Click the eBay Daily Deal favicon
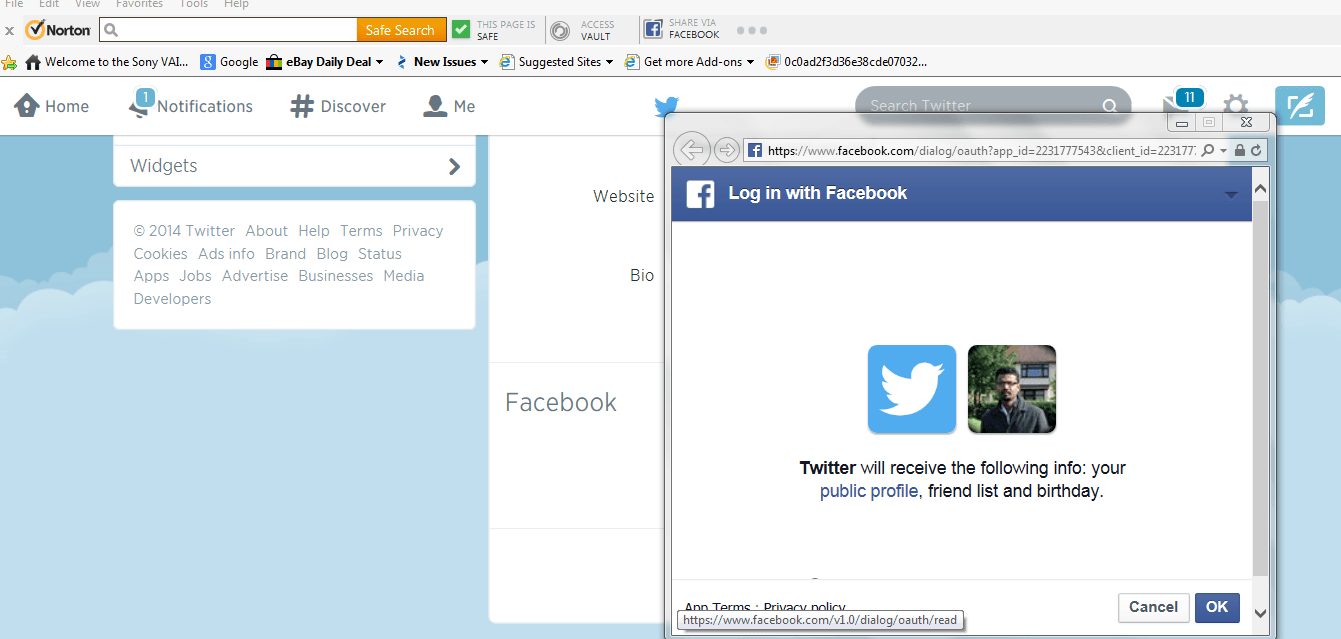Viewport: 1341px width, 639px height. (274, 62)
